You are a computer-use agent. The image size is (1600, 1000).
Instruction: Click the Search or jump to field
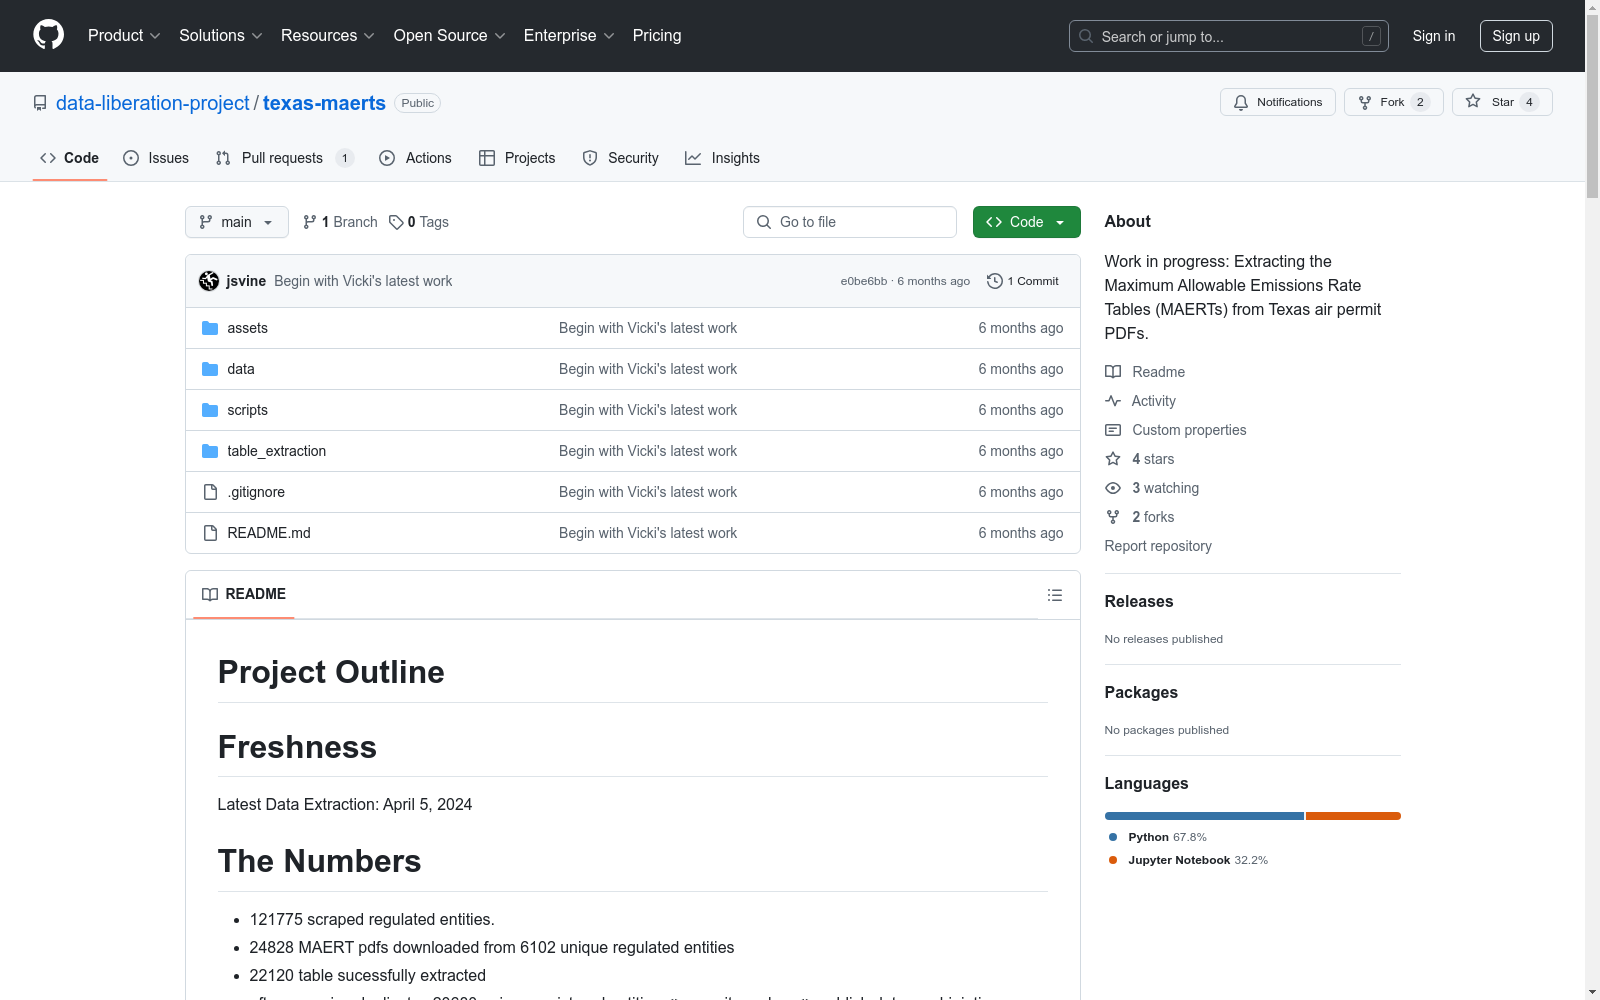tap(1229, 36)
